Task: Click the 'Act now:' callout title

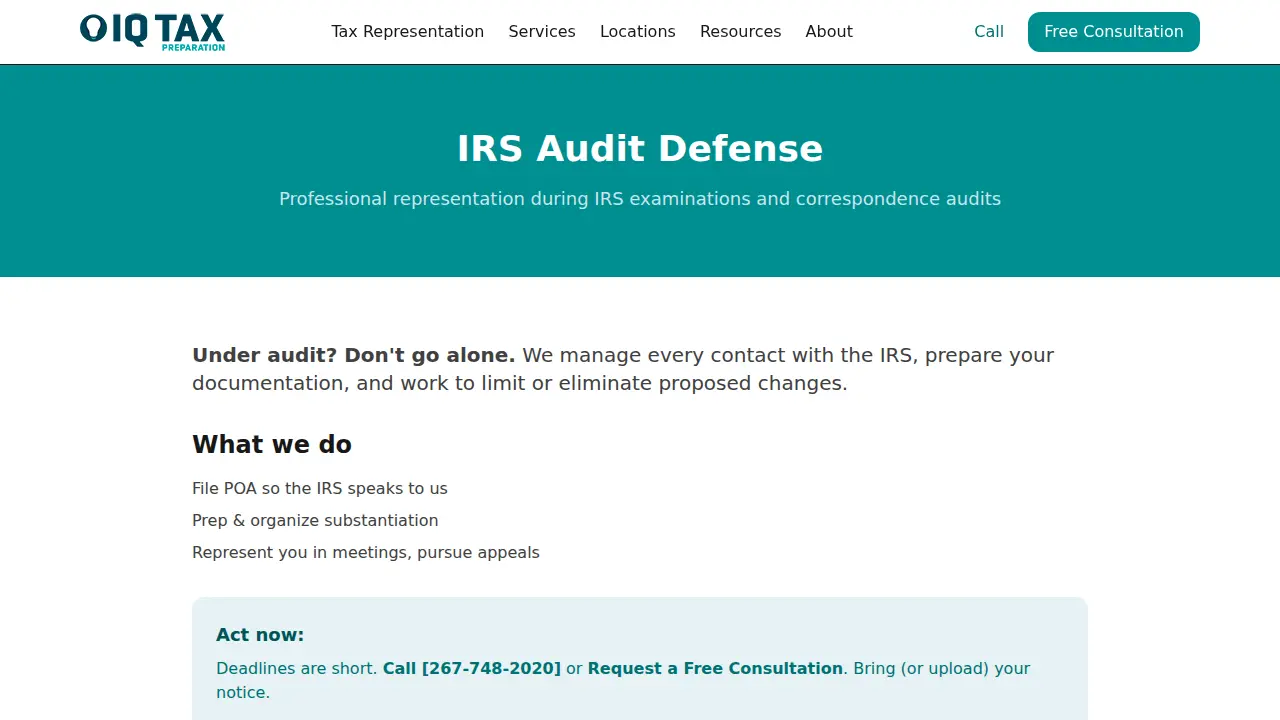Action: click(x=260, y=635)
